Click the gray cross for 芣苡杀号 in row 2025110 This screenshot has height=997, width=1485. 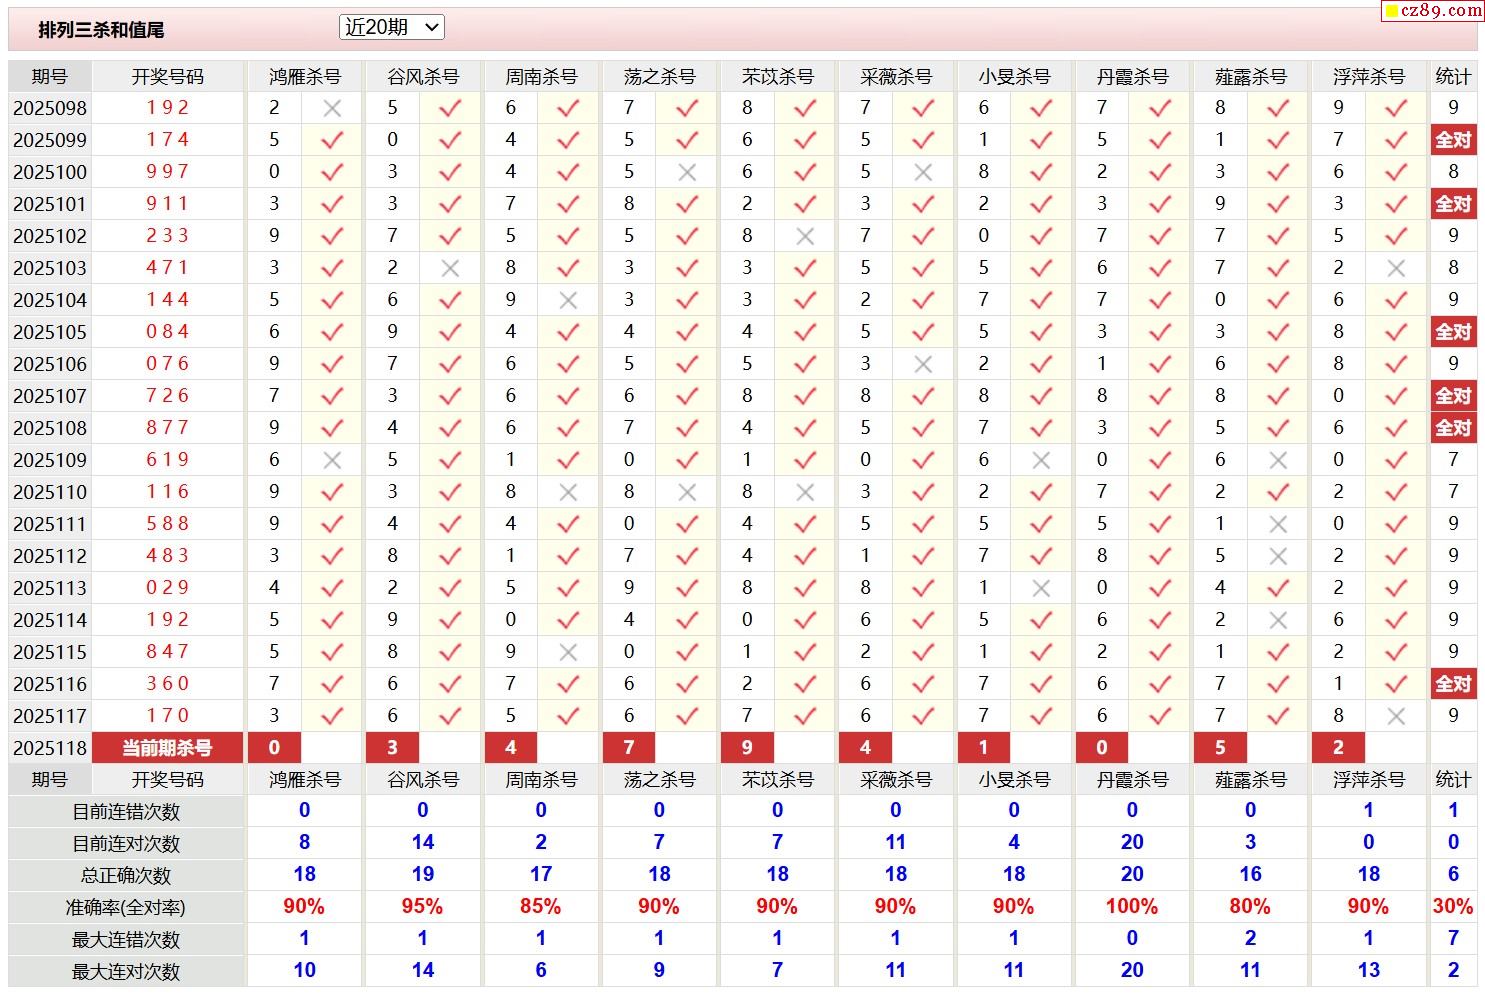[x=805, y=492]
